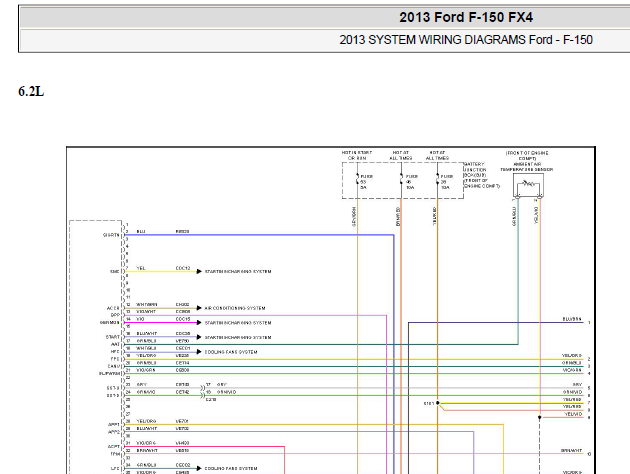This screenshot has height=474, width=630.
Task: Open the Cooling Fans System reference near pin 18
Action: 231,352
